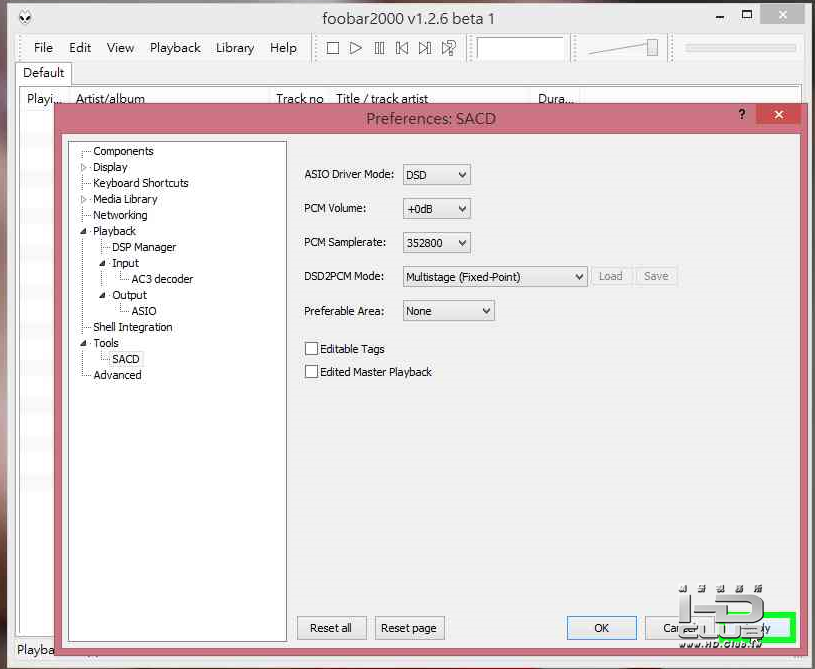Stop playback with the square Stop button

tap(333, 48)
